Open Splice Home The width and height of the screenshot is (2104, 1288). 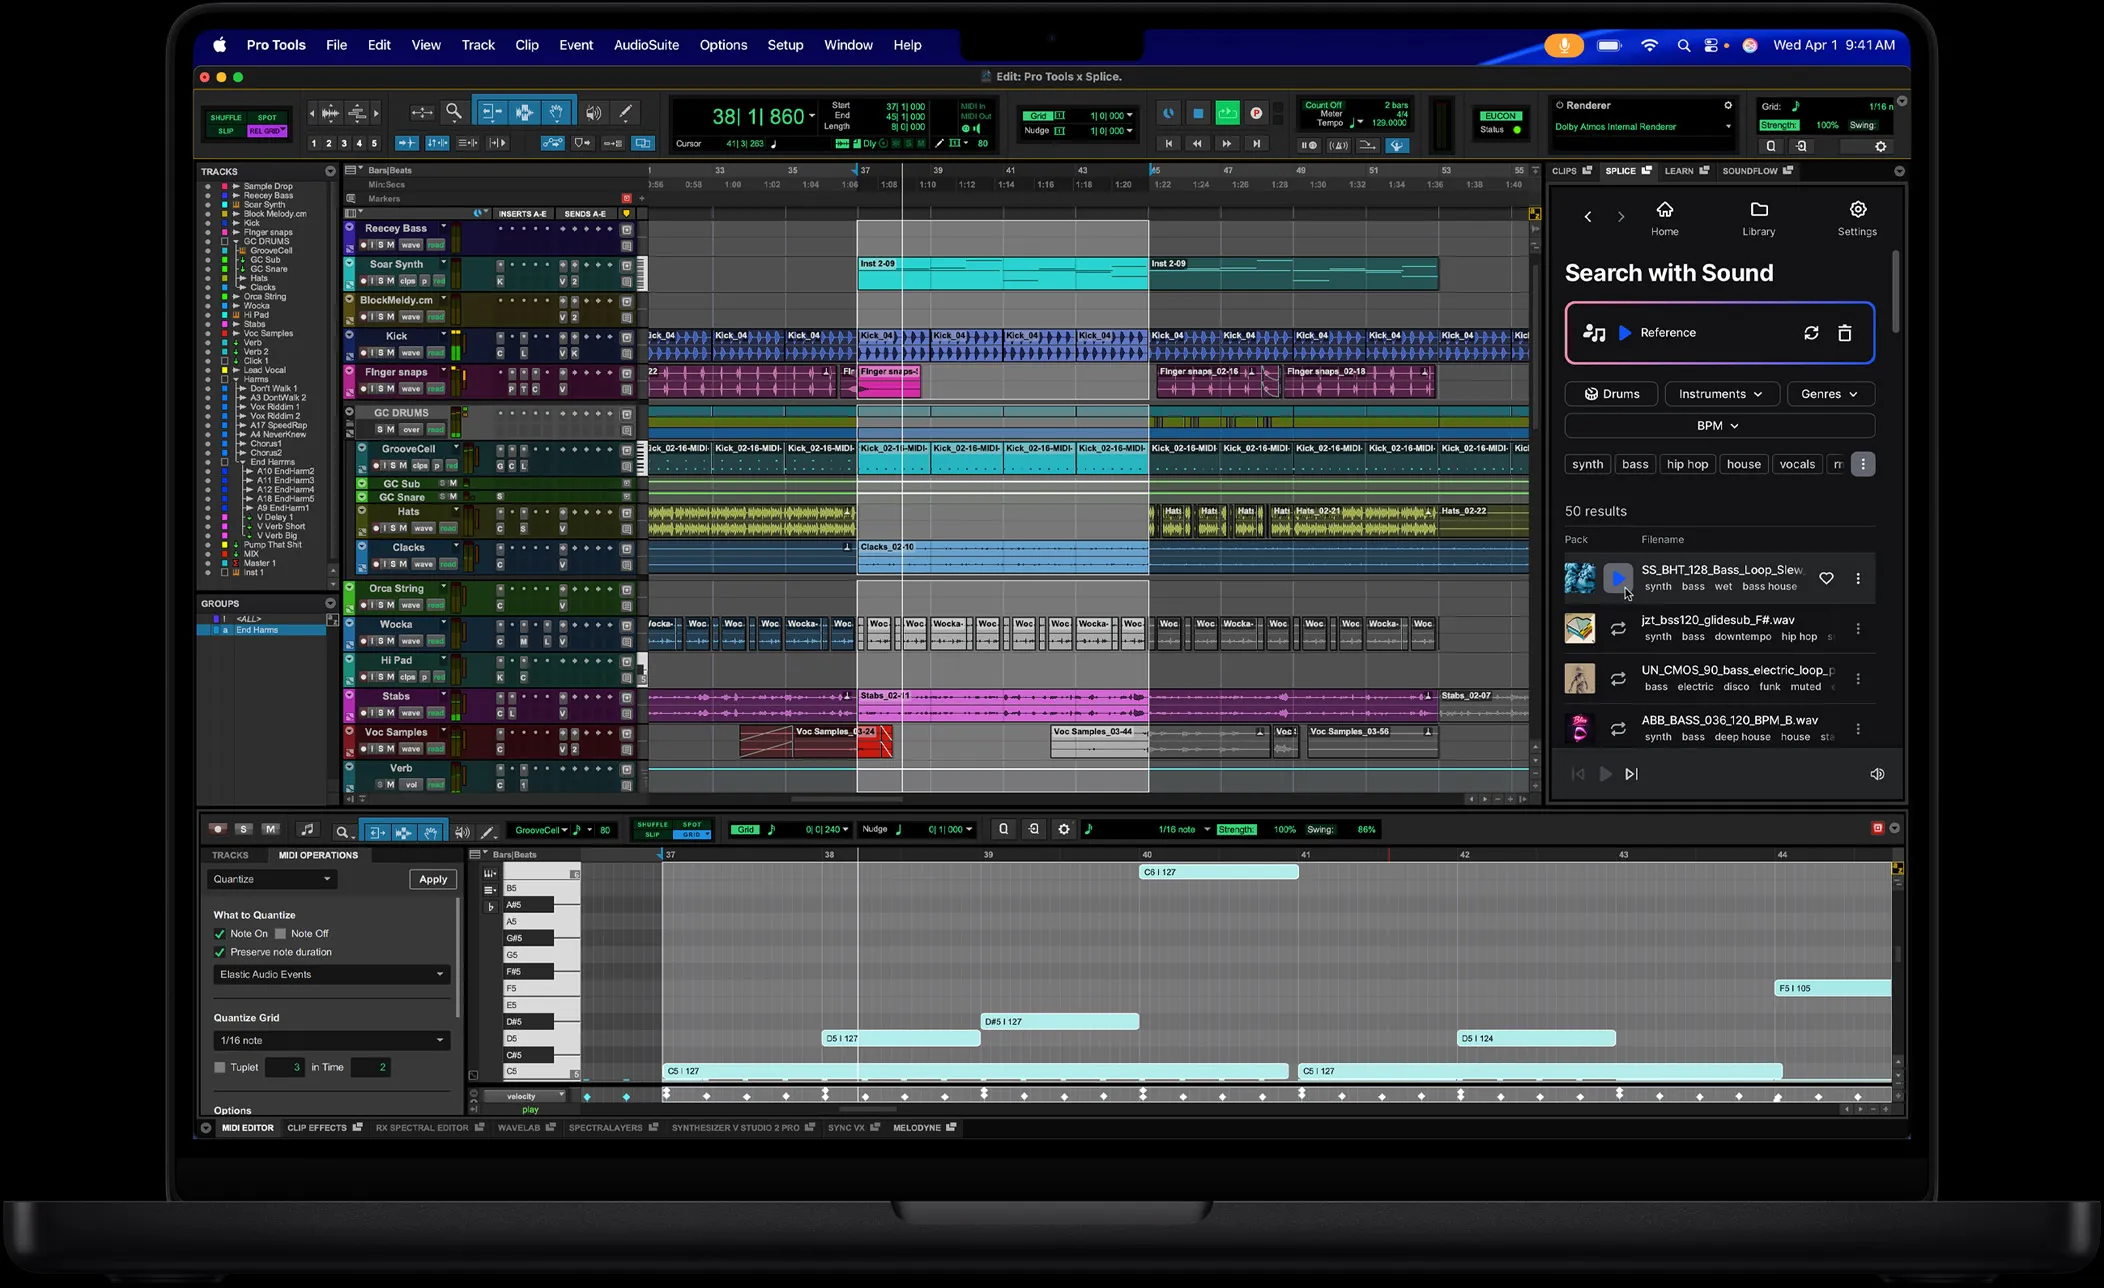tap(1665, 216)
